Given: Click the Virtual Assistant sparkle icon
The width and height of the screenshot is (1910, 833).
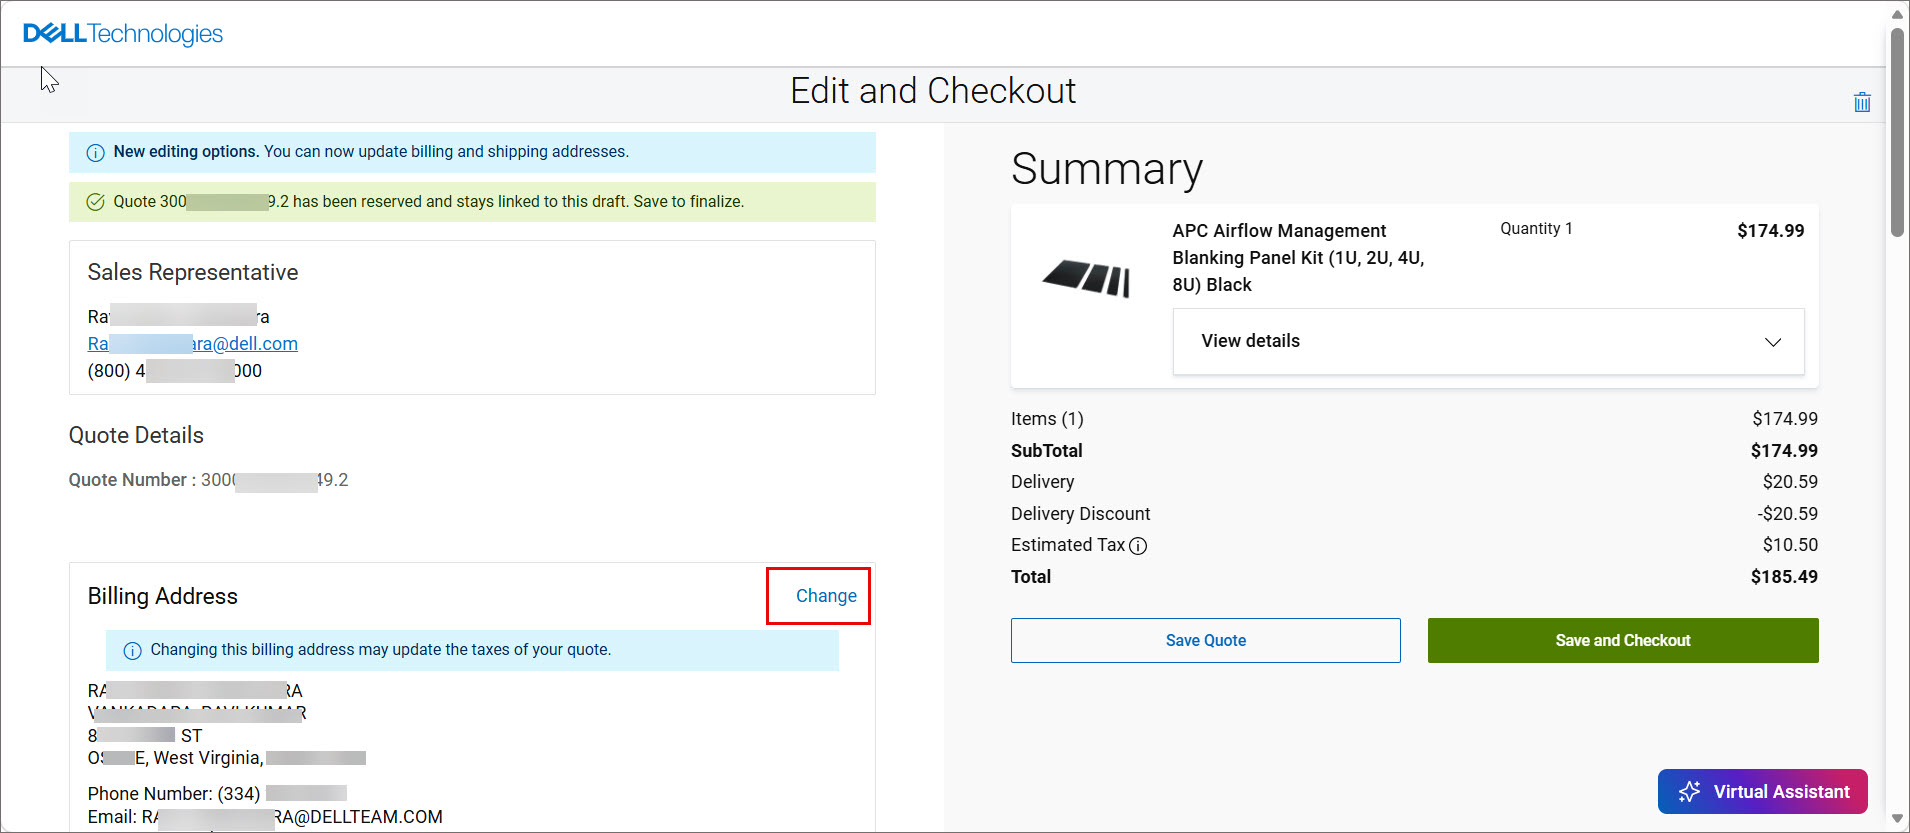Looking at the screenshot, I should (1689, 792).
